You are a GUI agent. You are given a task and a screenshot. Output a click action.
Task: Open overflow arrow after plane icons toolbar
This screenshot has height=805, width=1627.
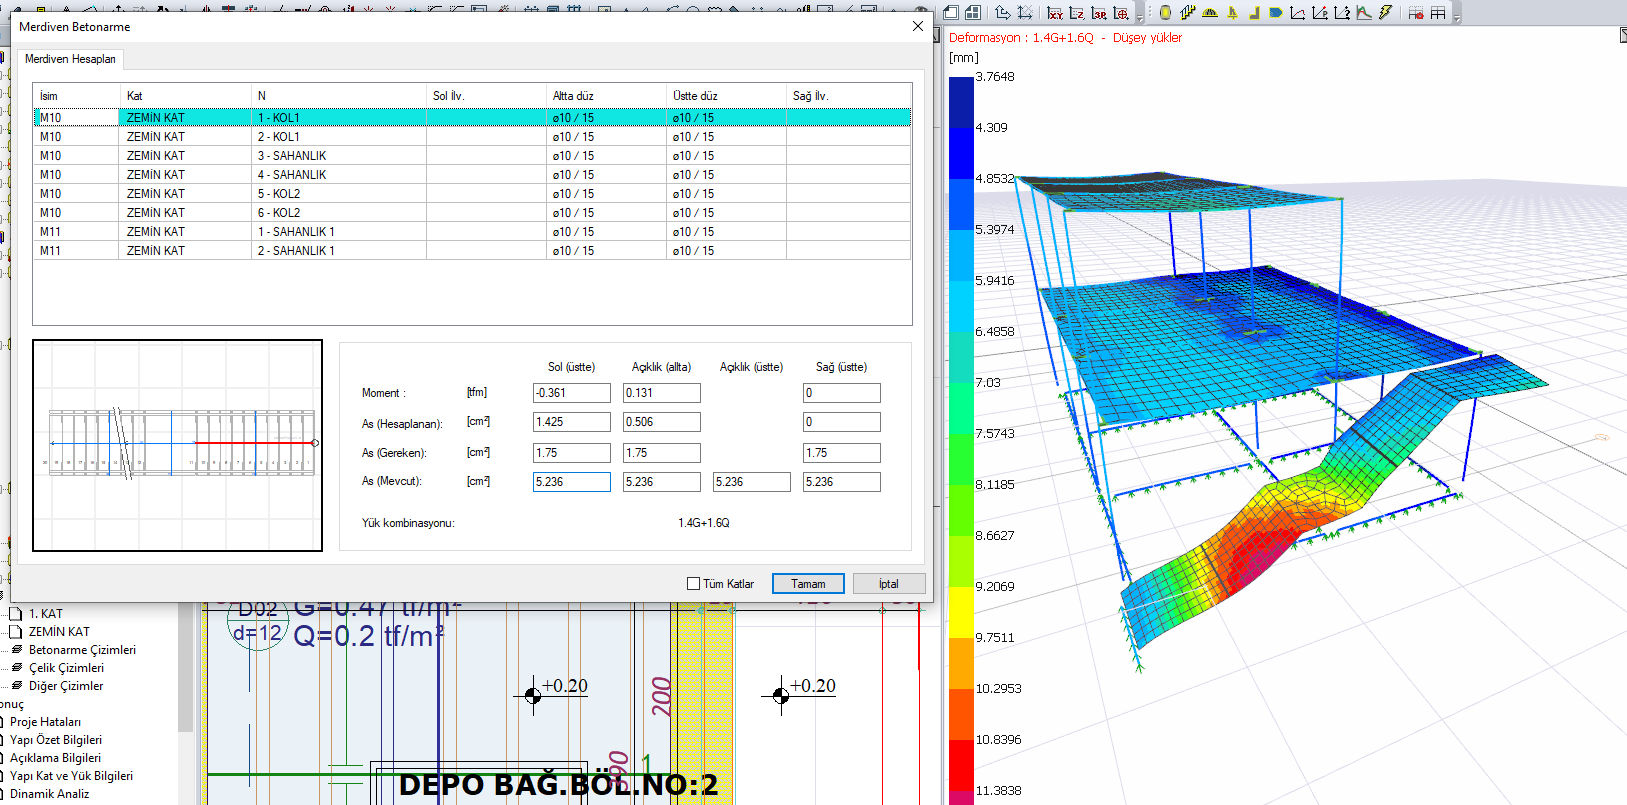pyautogui.click(x=1141, y=18)
